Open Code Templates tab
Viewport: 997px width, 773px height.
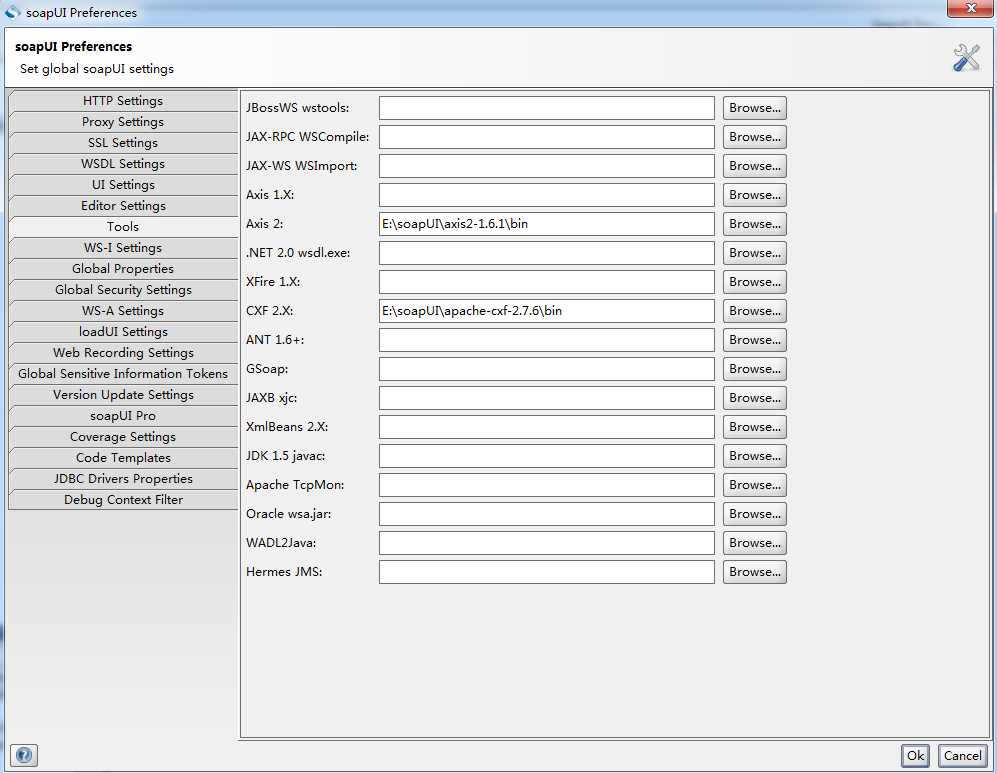click(123, 457)
